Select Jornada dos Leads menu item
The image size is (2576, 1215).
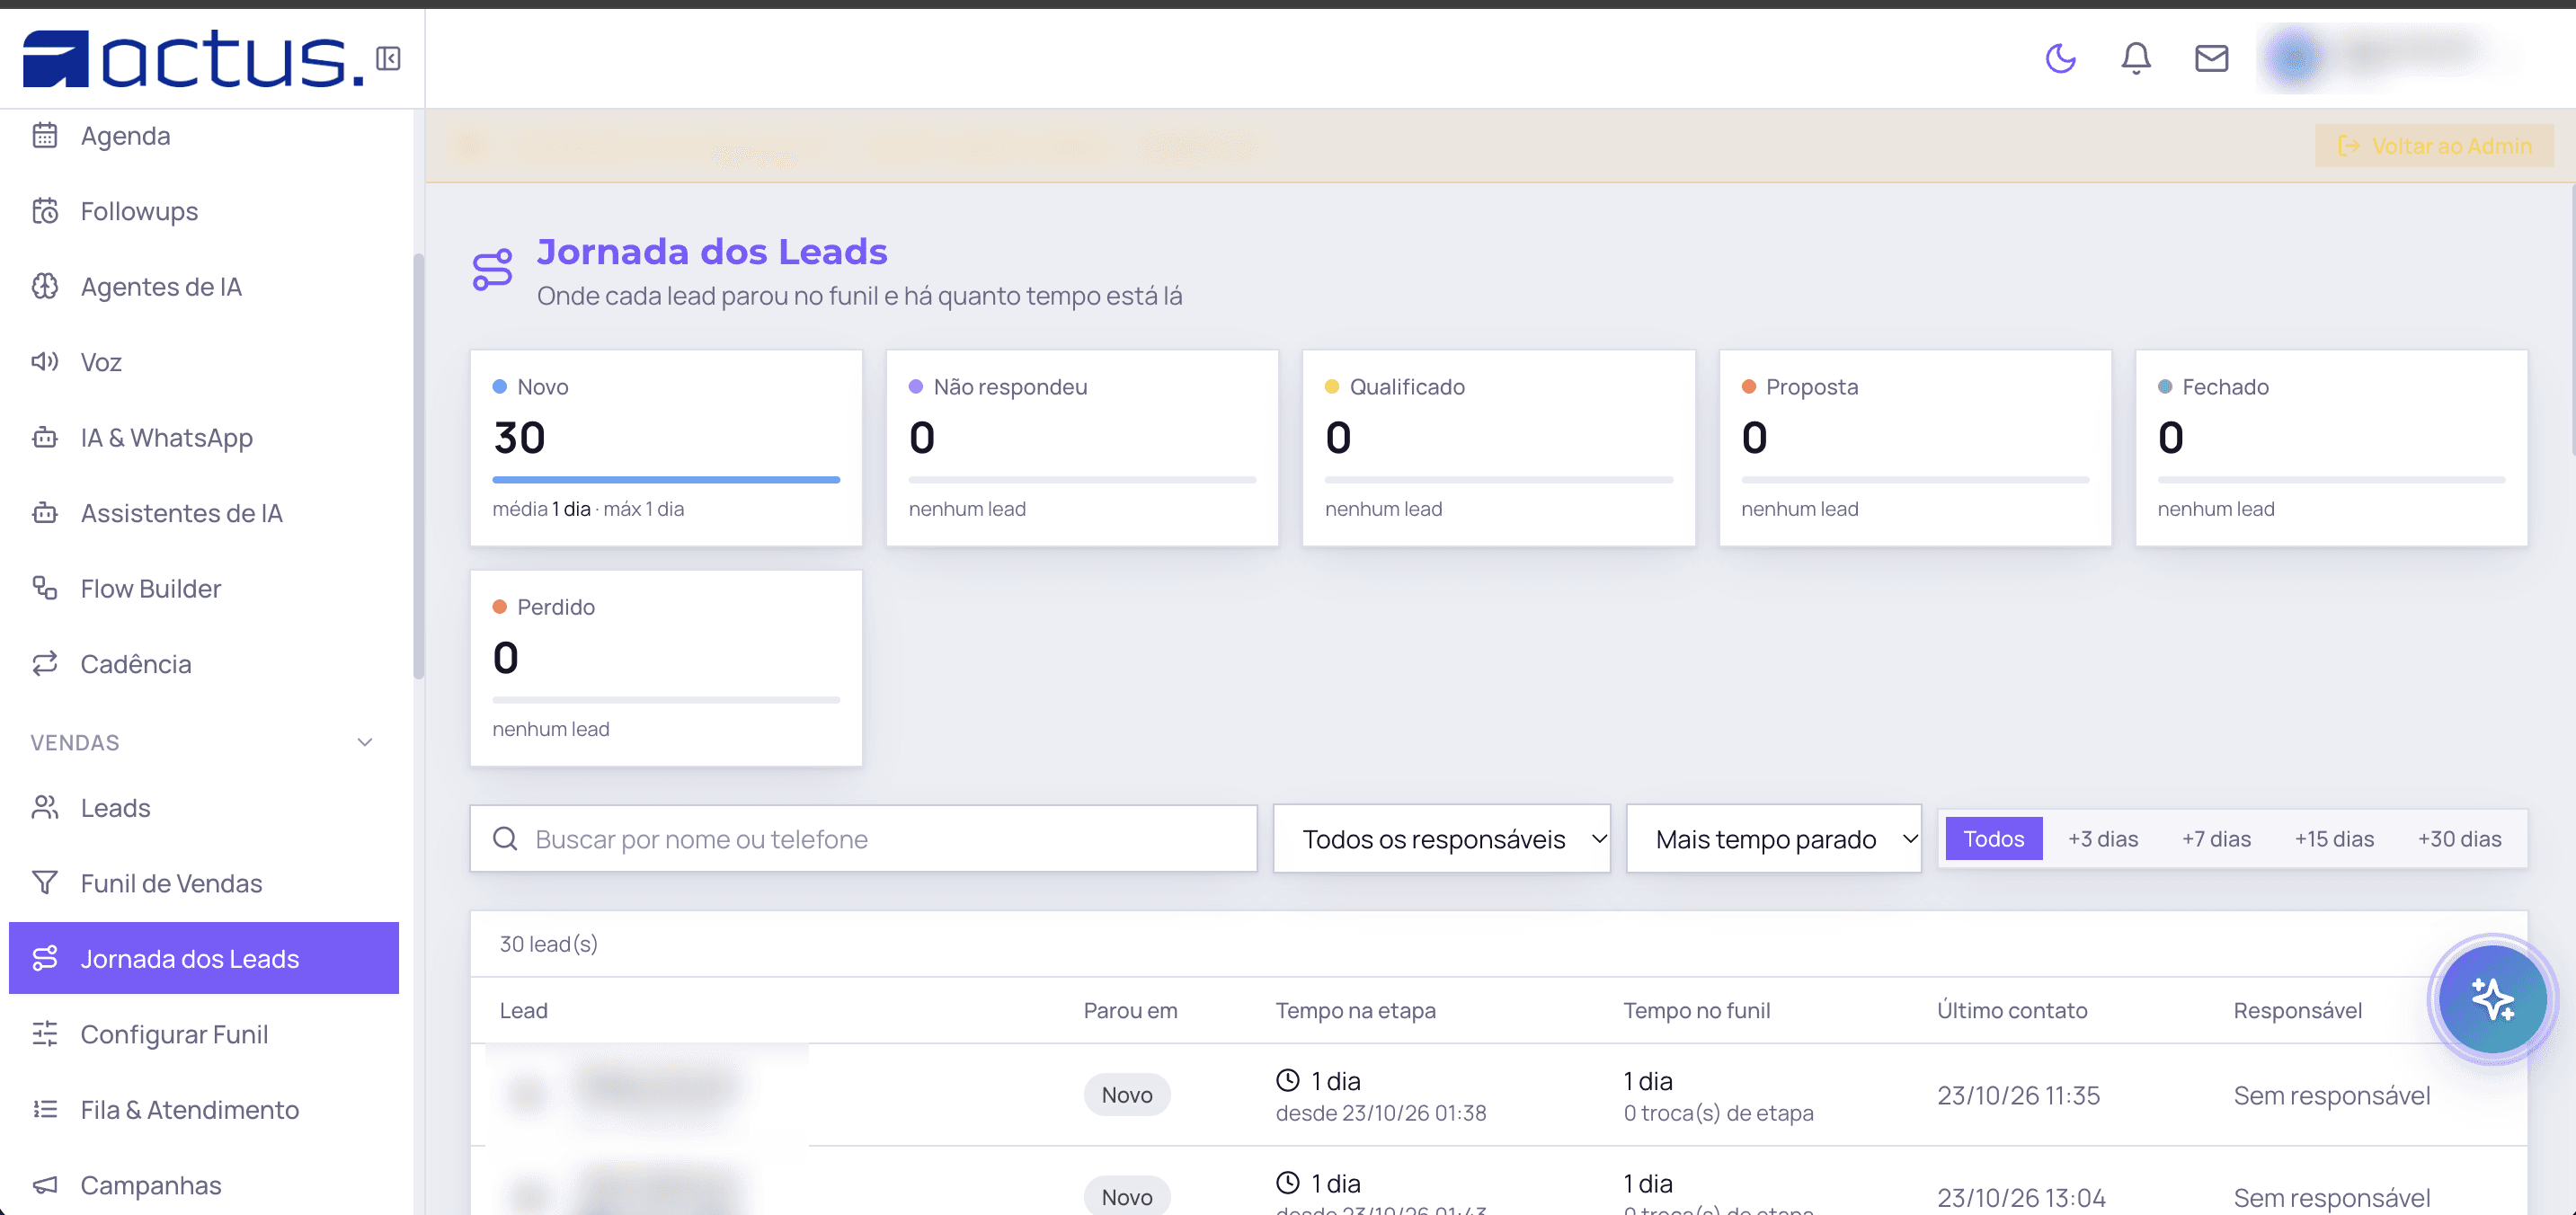[x=204, y=958]
